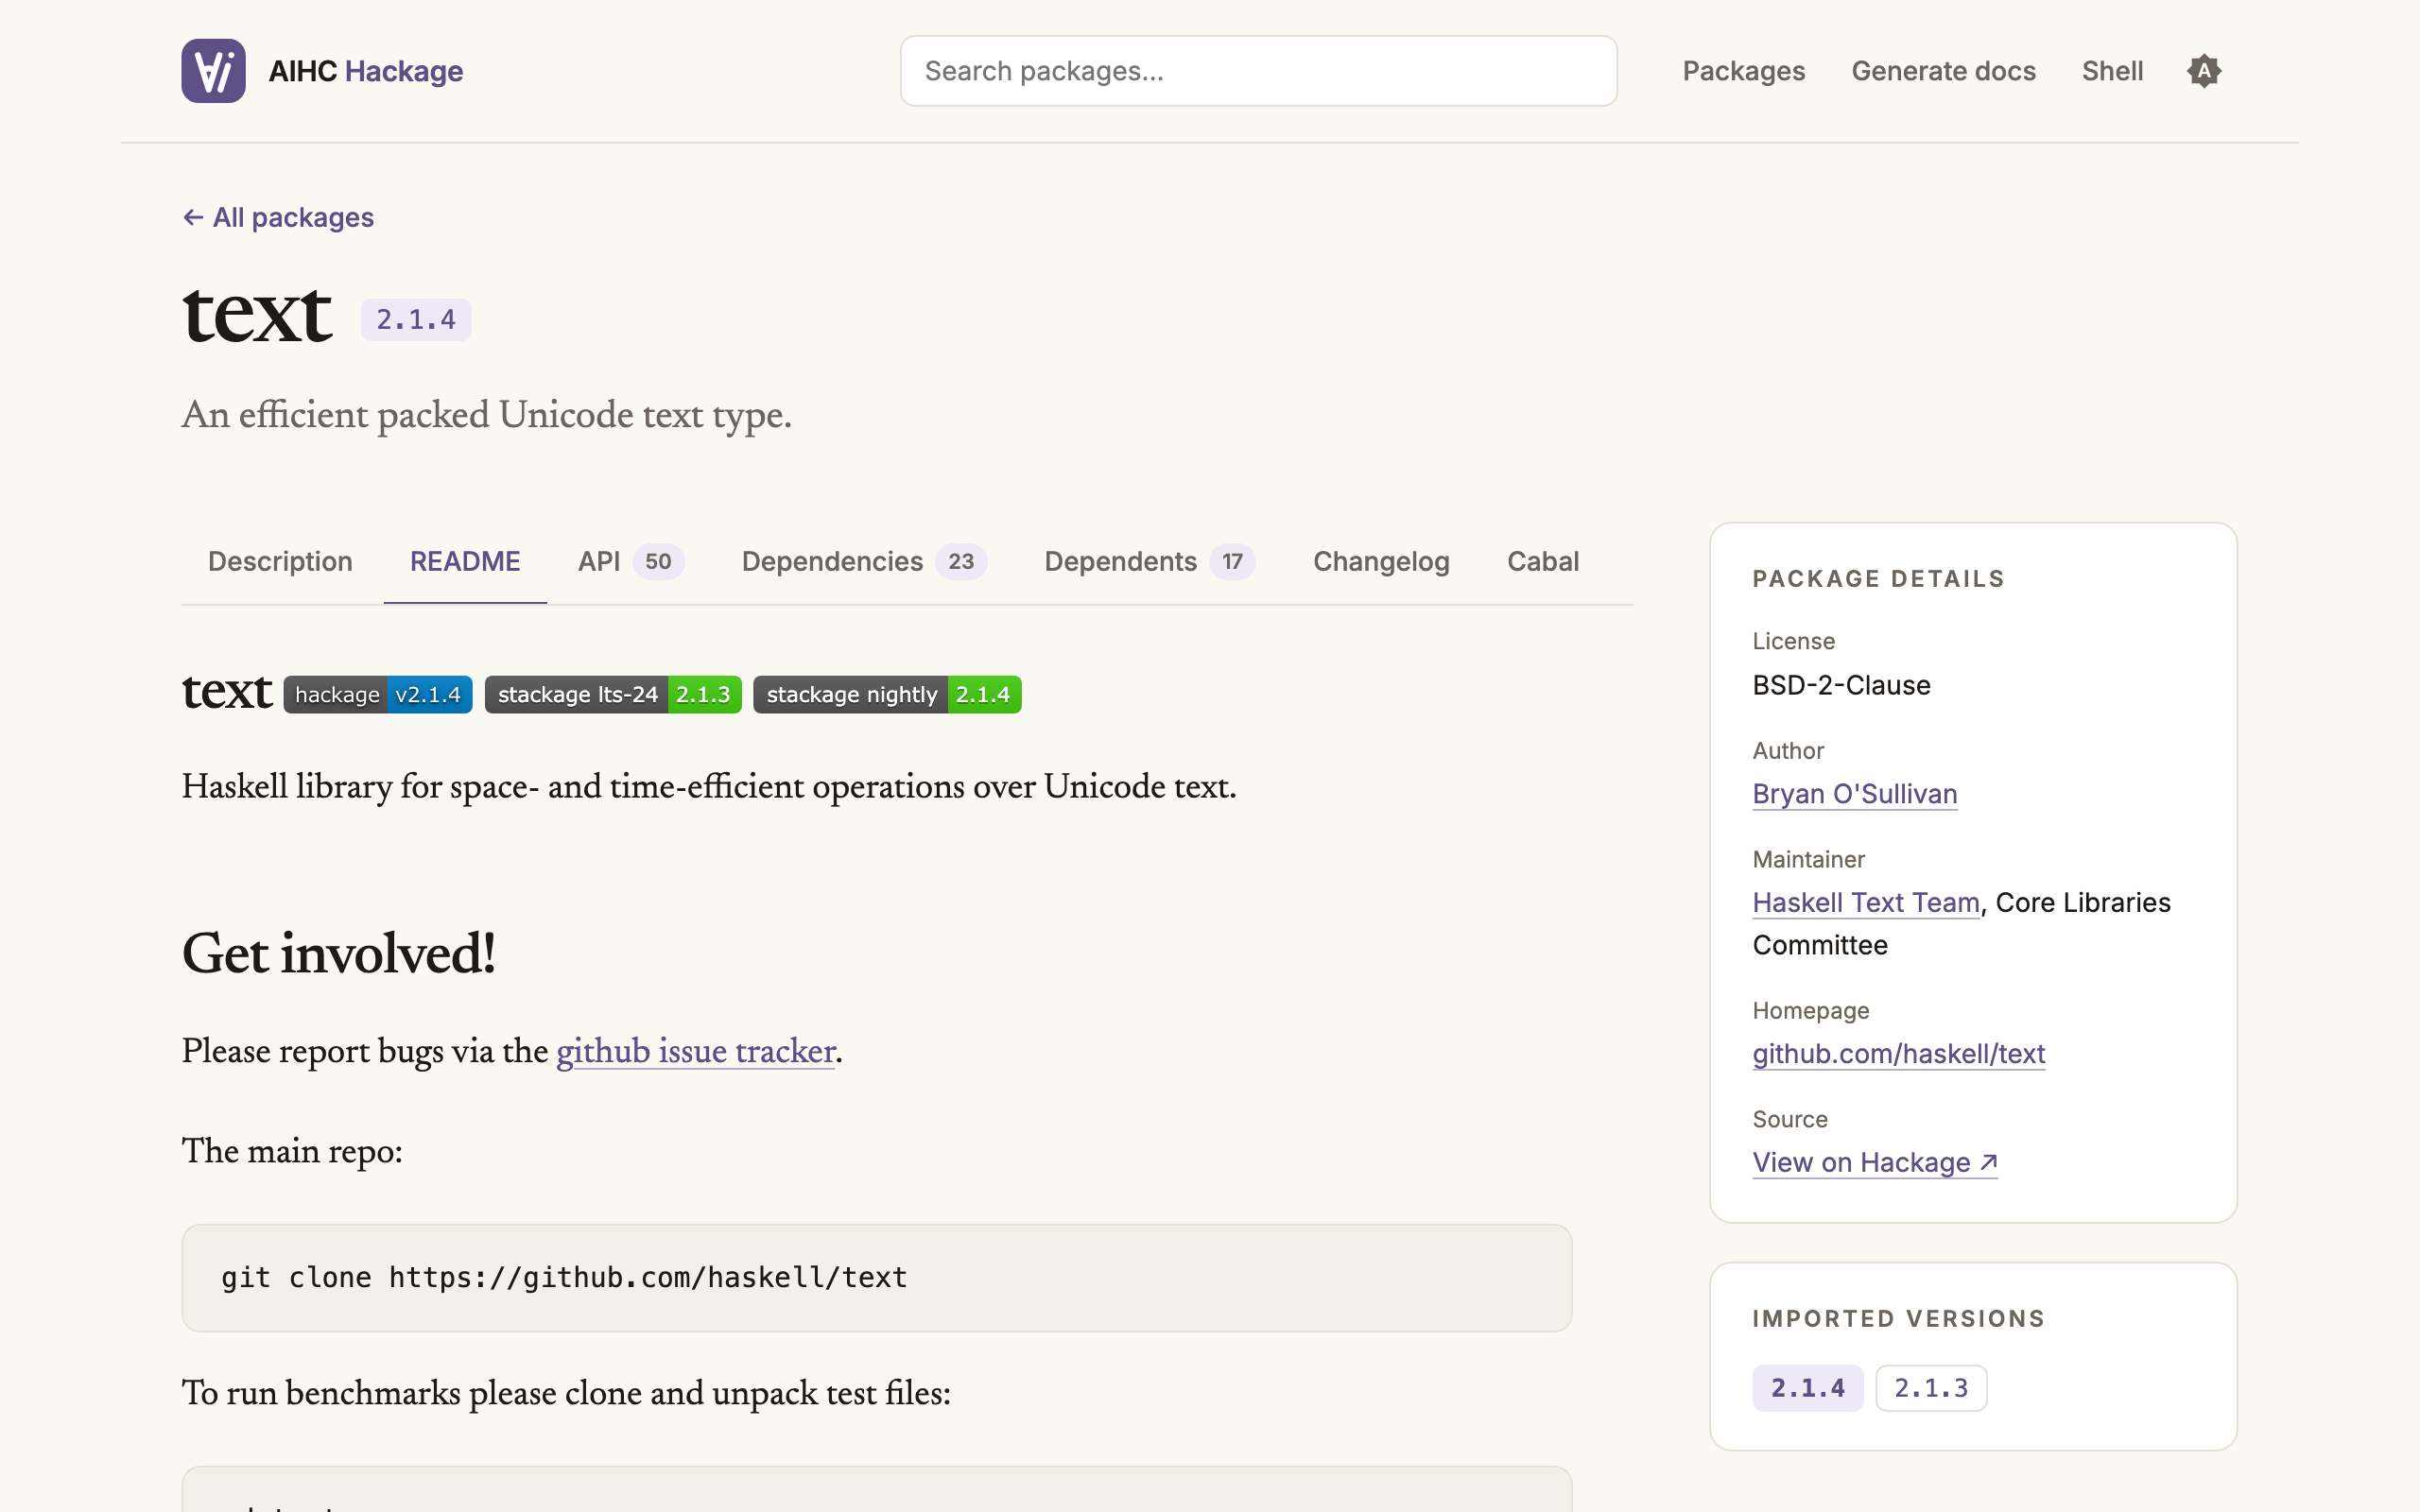Click the git clone command code block
2420x1512 pixels.
(877, 1278)
